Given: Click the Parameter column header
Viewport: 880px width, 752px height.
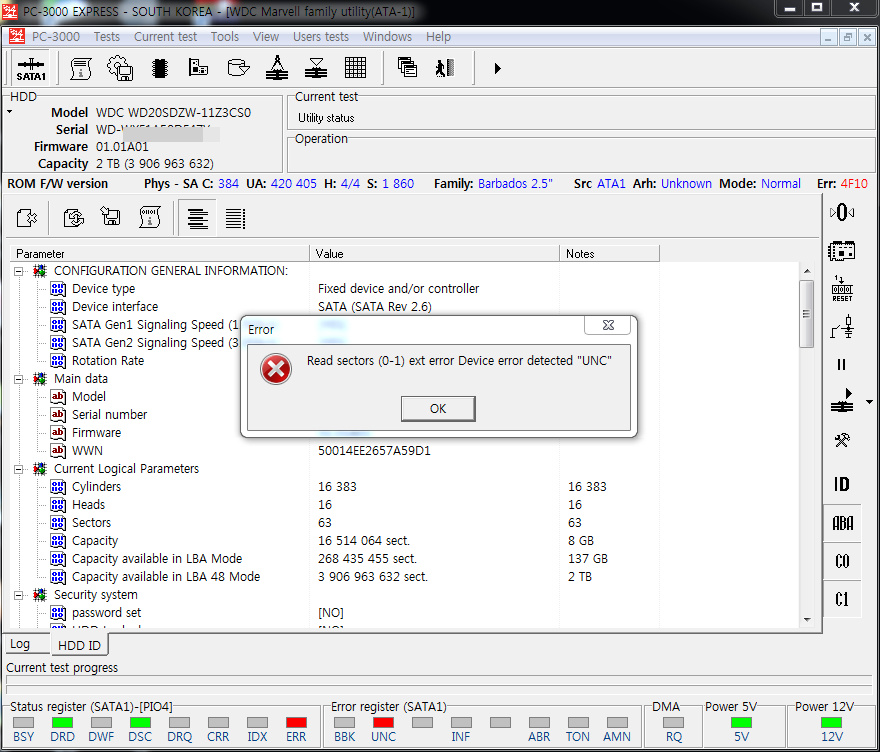Looking at the screenshot, I should coord(160,254).
